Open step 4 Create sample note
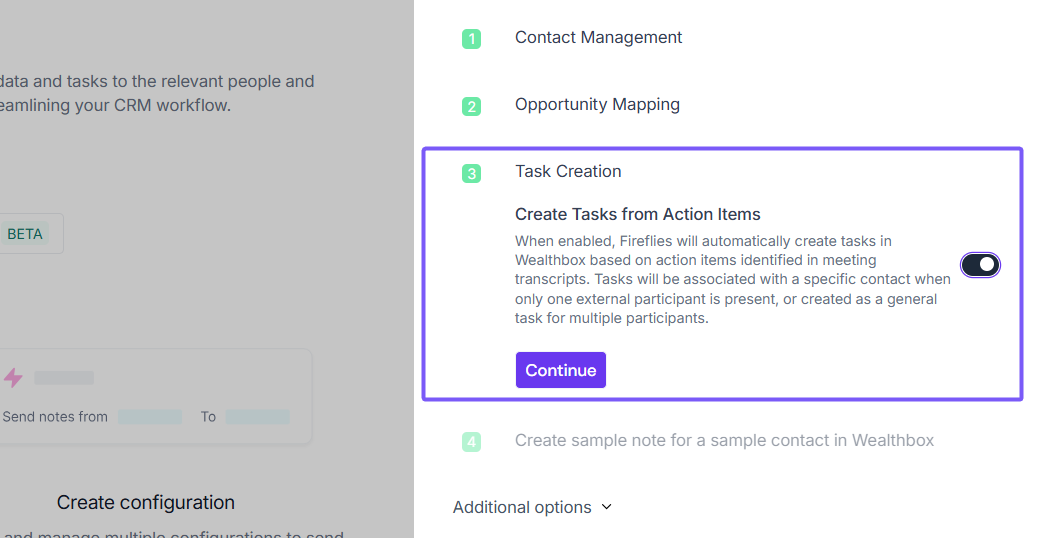Screen dimensions: 1038x538 [724, 441]
